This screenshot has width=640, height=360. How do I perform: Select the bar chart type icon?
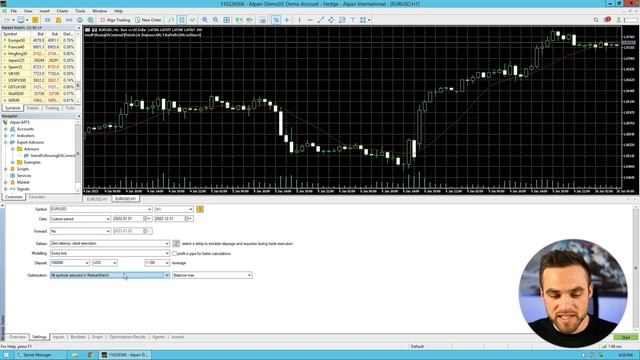(x=171, y=20)
